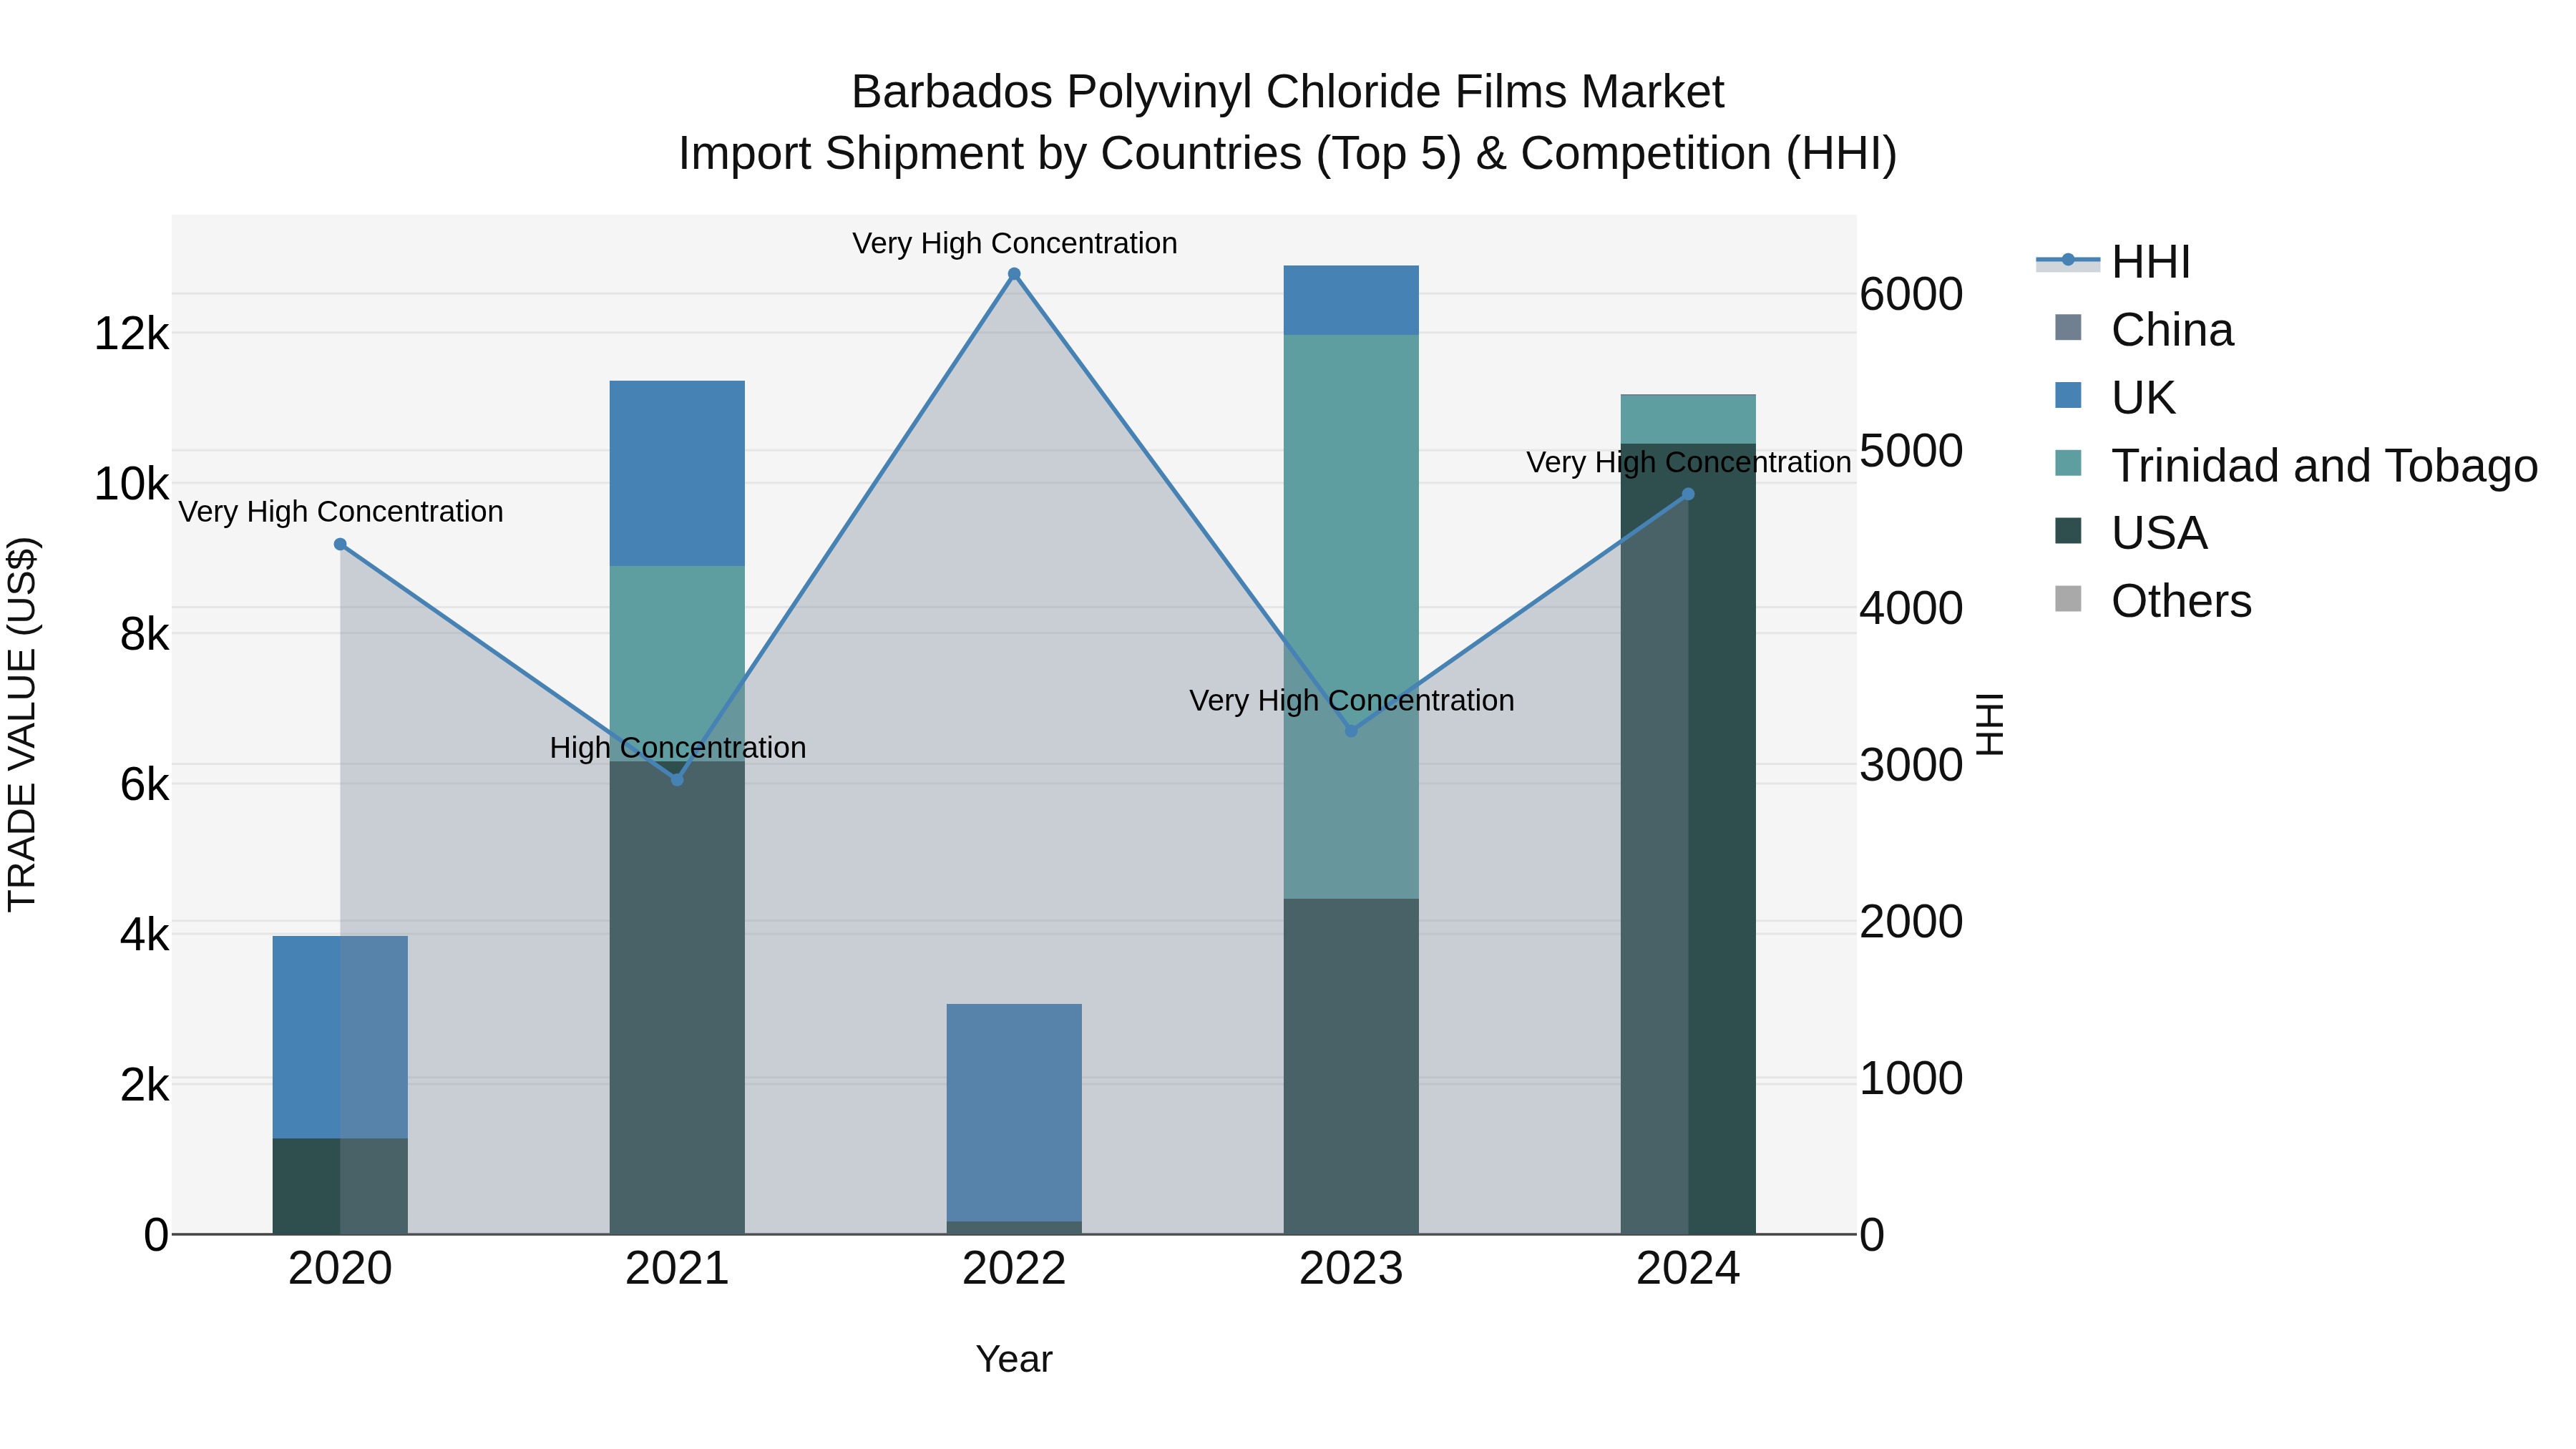This screenshot has width=2576, height=1449.
Task: Click the China color swatch in legend
Action: [2068, 328]
